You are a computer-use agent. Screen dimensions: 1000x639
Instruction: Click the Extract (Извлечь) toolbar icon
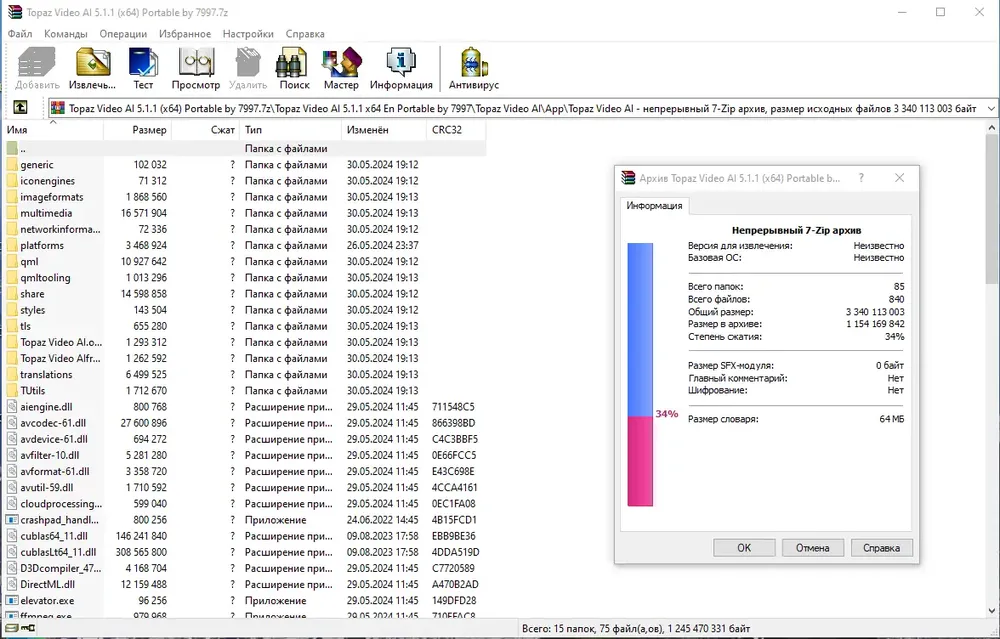pos(92,68)
